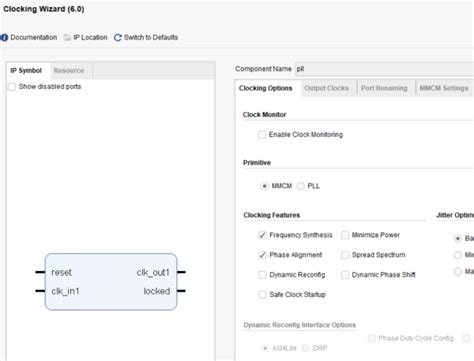Click the Component Name input field
This screenshot has width=474, height=361.
pos(384,69)
